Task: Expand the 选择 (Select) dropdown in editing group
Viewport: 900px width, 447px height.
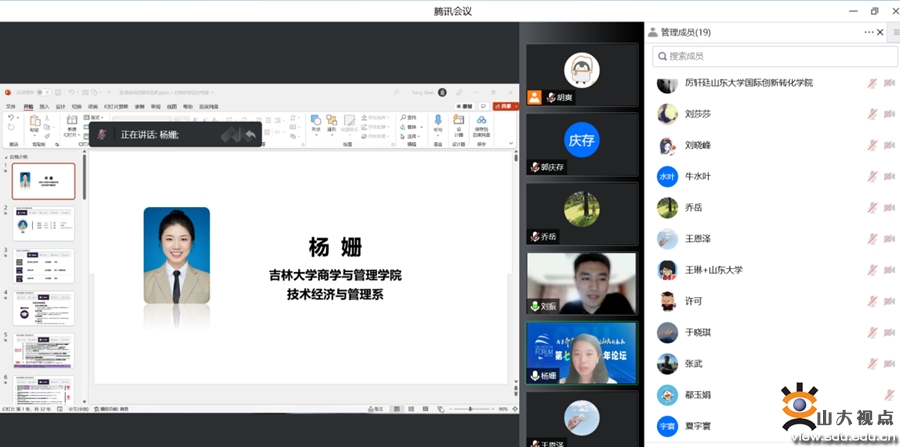Action: (412, 136)
